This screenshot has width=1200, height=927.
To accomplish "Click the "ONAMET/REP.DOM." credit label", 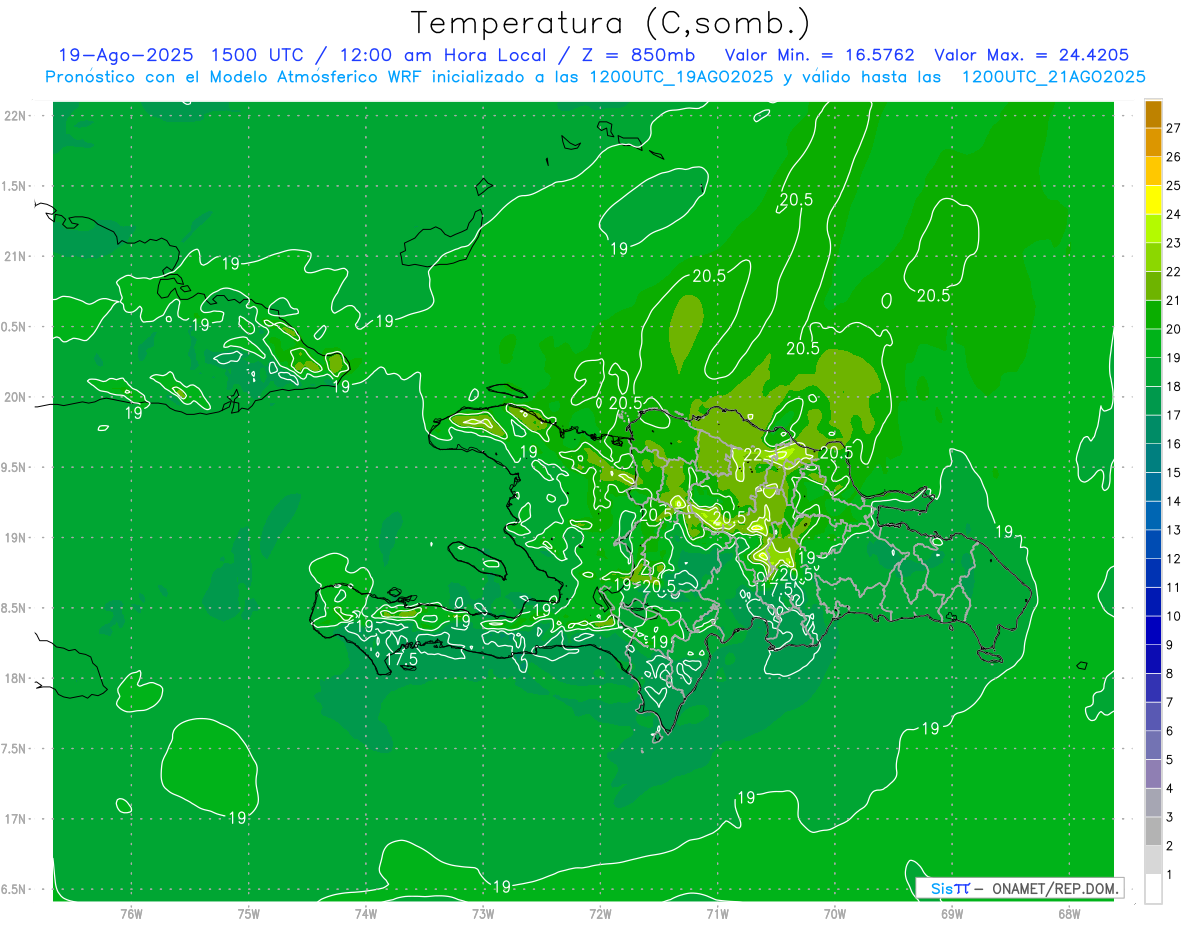I will click(x=1056, y=888).
